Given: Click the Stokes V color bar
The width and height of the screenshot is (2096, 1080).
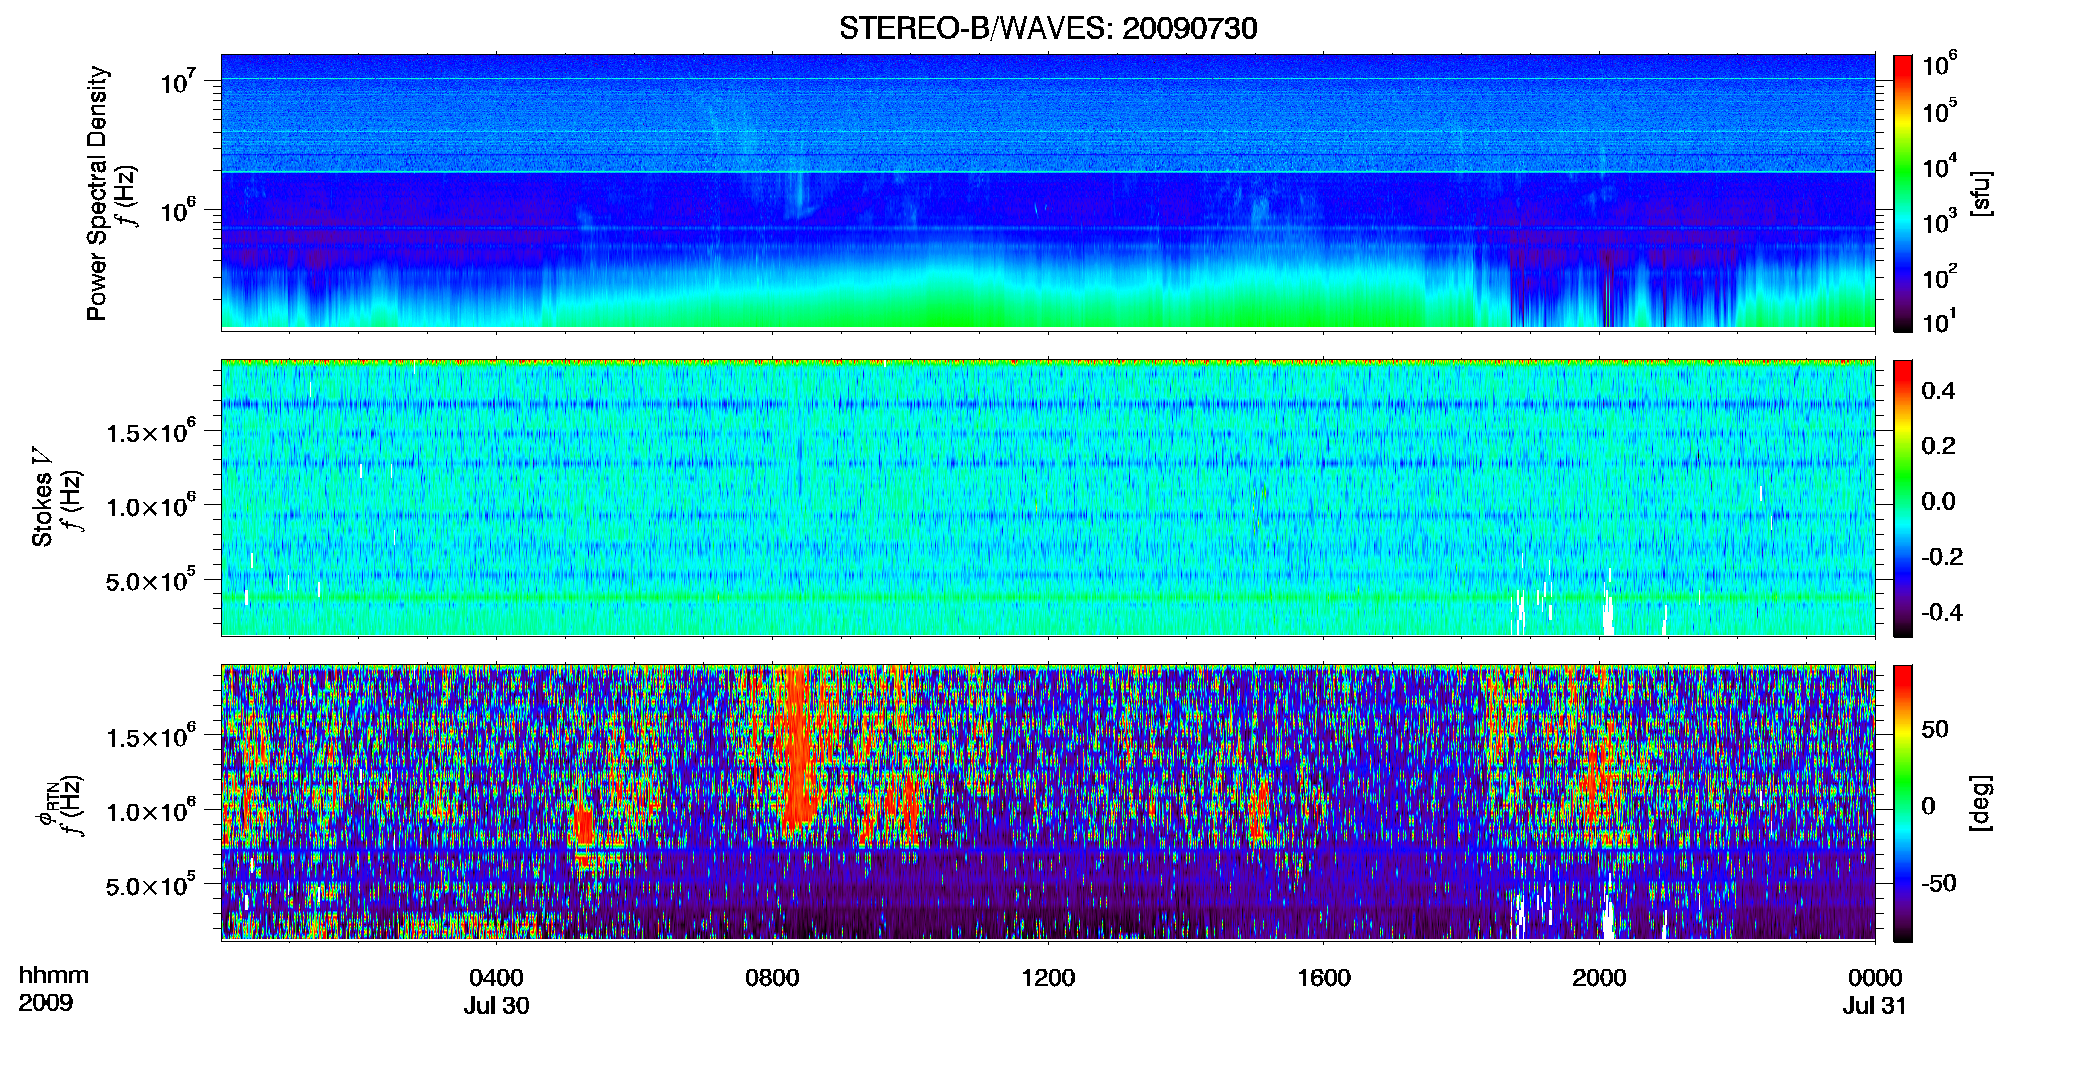Looking at the screenshot, I should pyautogui.click(x=1903, y=498).
